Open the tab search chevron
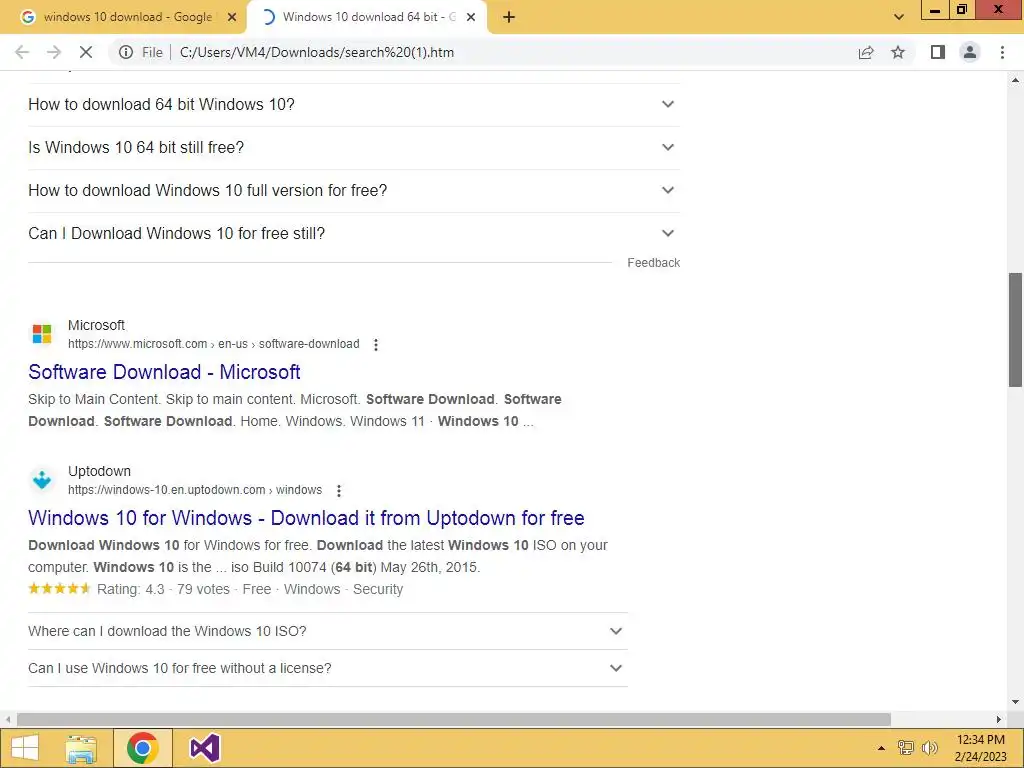 pos(899,18)
